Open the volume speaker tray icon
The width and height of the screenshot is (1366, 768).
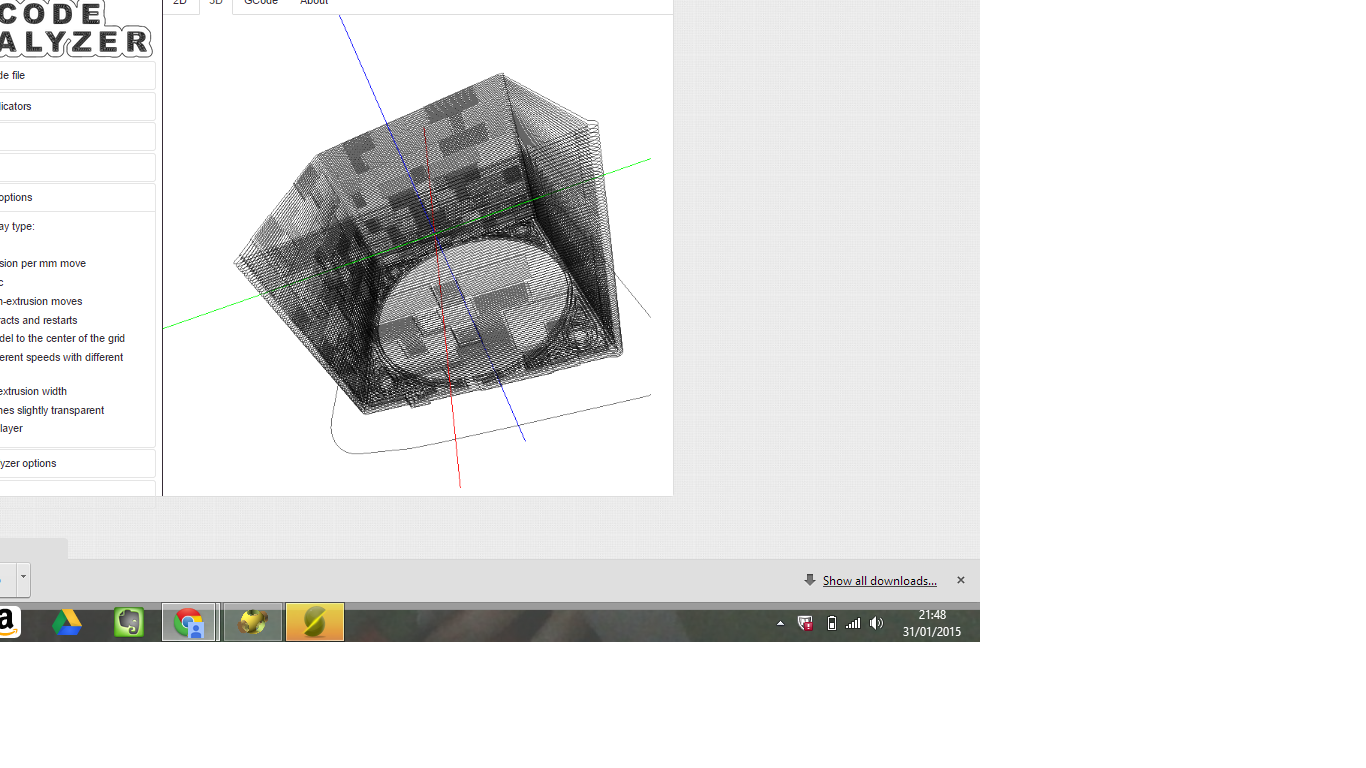877,623
